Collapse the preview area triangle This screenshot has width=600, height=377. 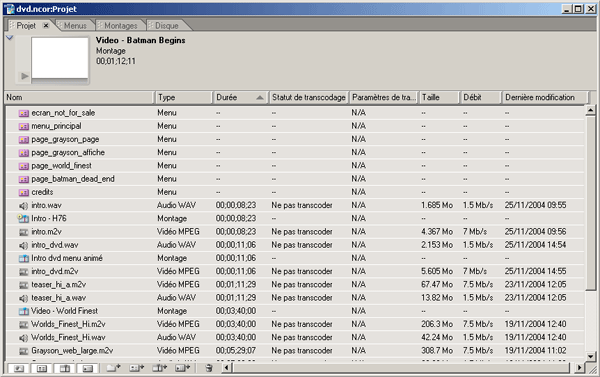[10, 38]
